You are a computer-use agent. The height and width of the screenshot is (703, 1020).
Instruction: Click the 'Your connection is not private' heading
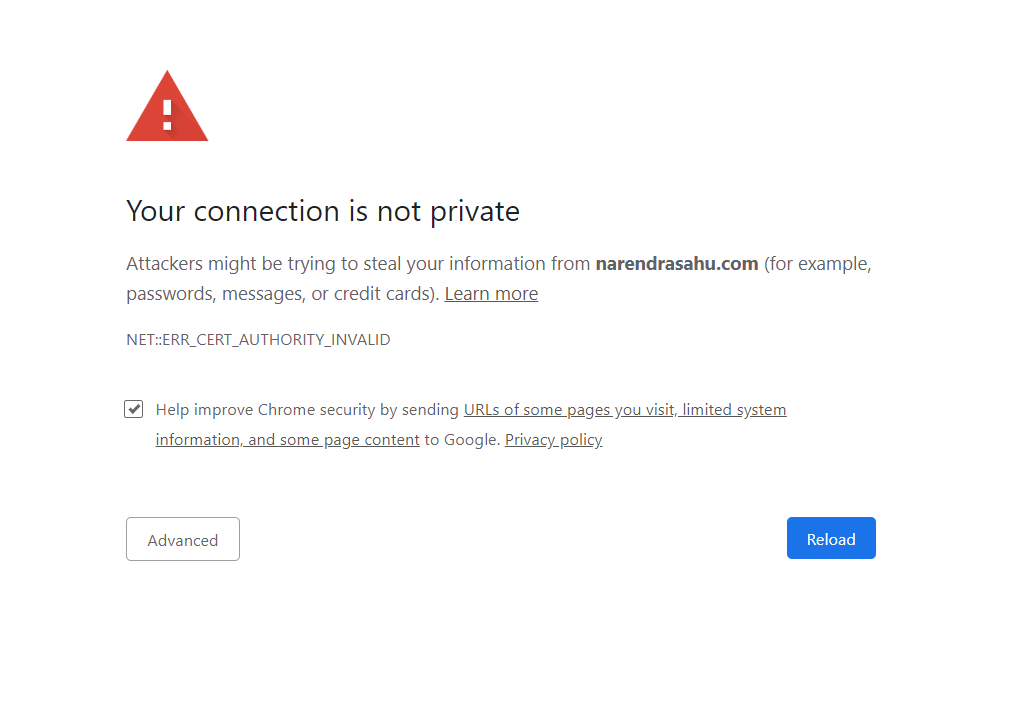[322, 211]
